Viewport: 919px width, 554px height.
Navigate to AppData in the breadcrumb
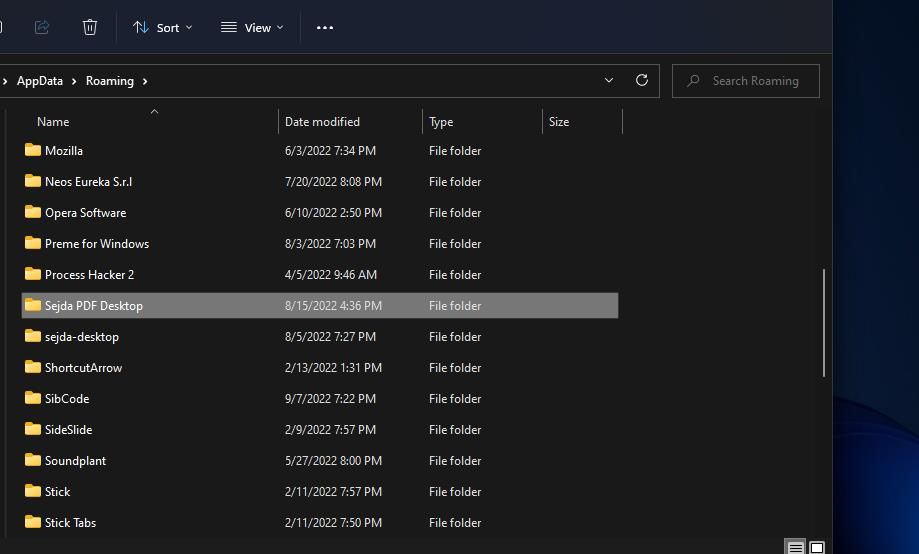(40, 81)
